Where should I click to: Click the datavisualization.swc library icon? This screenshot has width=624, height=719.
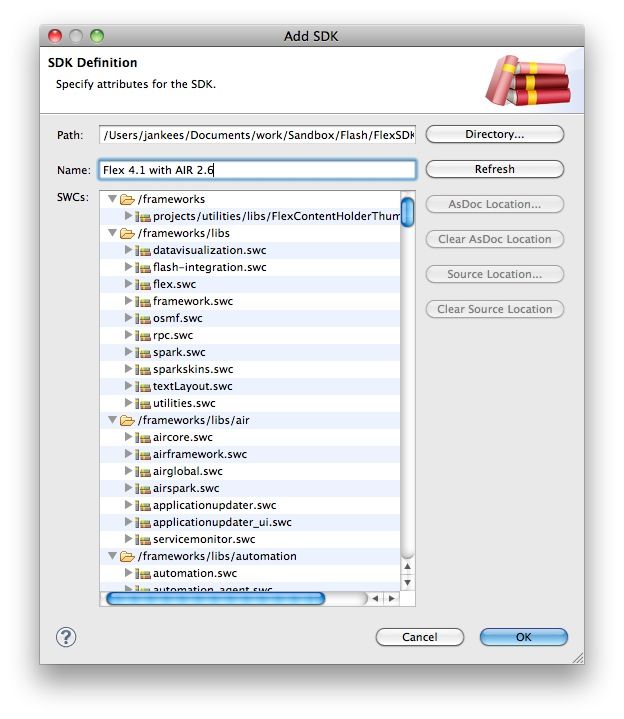point(143,250)
